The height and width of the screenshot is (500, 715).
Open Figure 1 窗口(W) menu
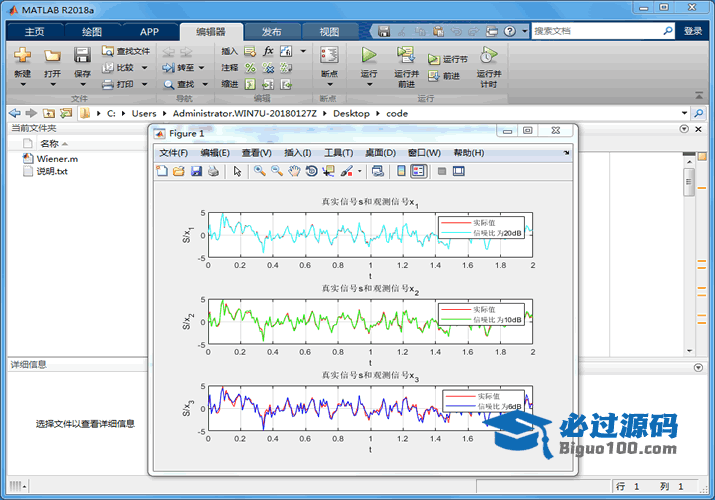pos(424,153)
